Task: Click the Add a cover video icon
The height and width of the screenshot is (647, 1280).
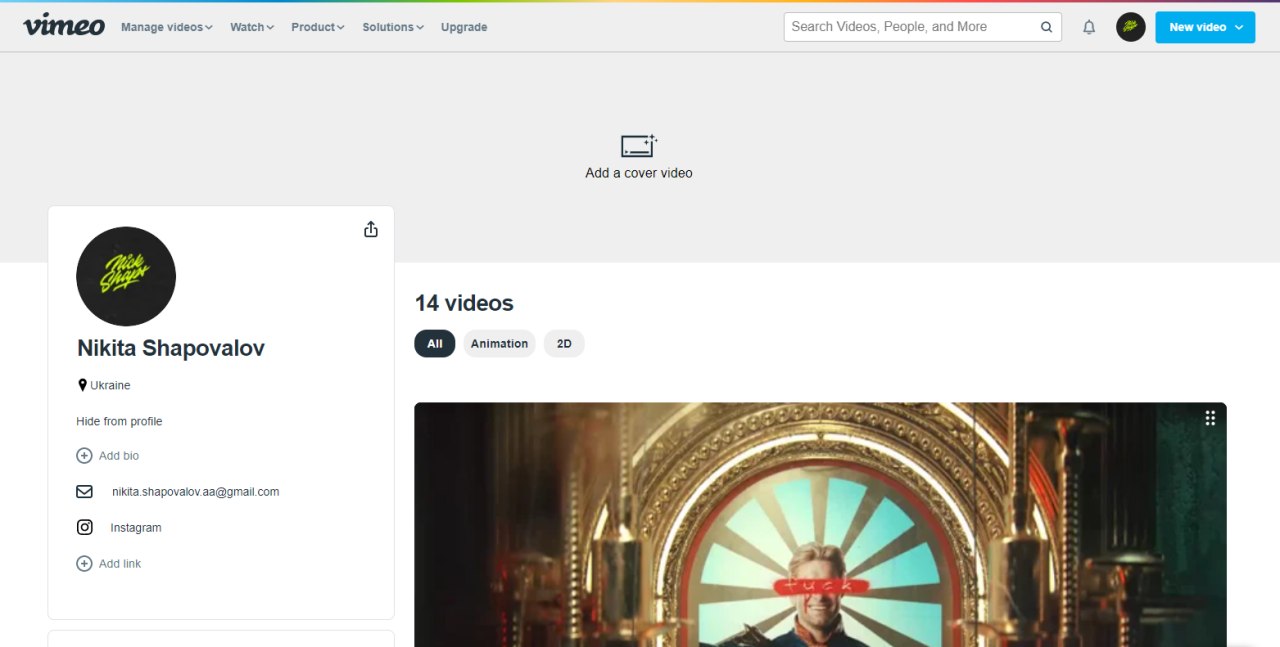Action: coord(639,146)
